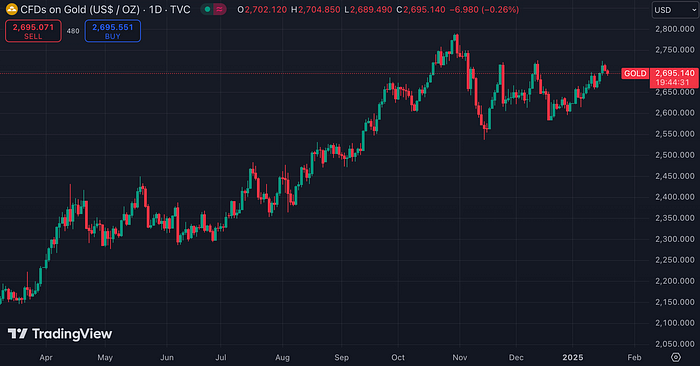Click the gold symbol logo icon

tap(12, 9)
